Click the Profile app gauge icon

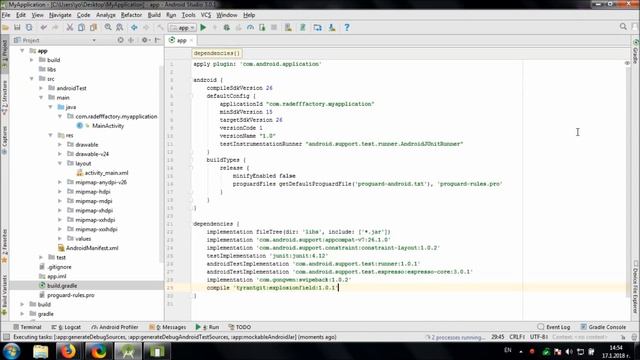coord(250,27)
